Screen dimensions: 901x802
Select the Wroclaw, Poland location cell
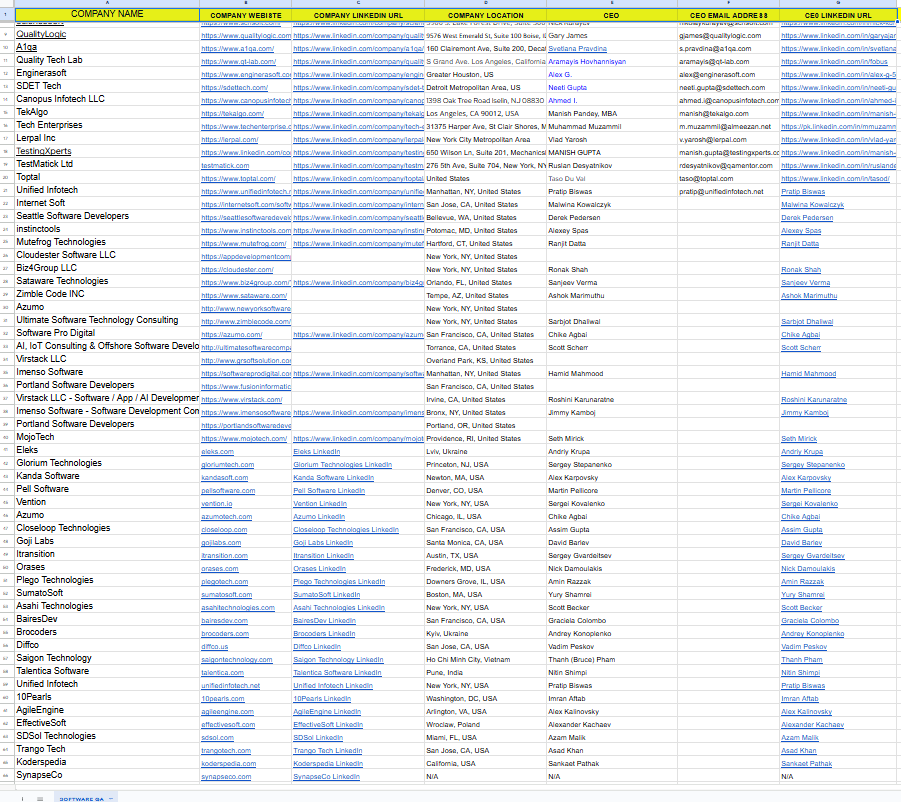tap(486, 724)
